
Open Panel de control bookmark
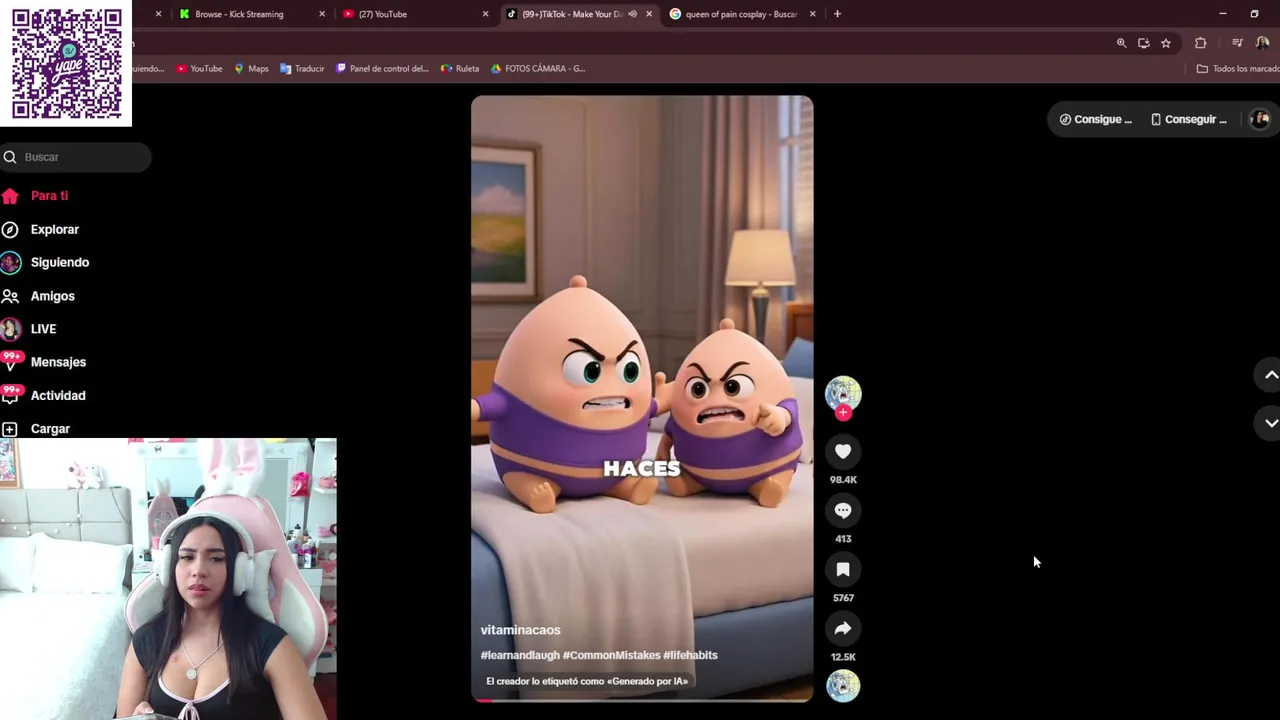click(382, 69)
